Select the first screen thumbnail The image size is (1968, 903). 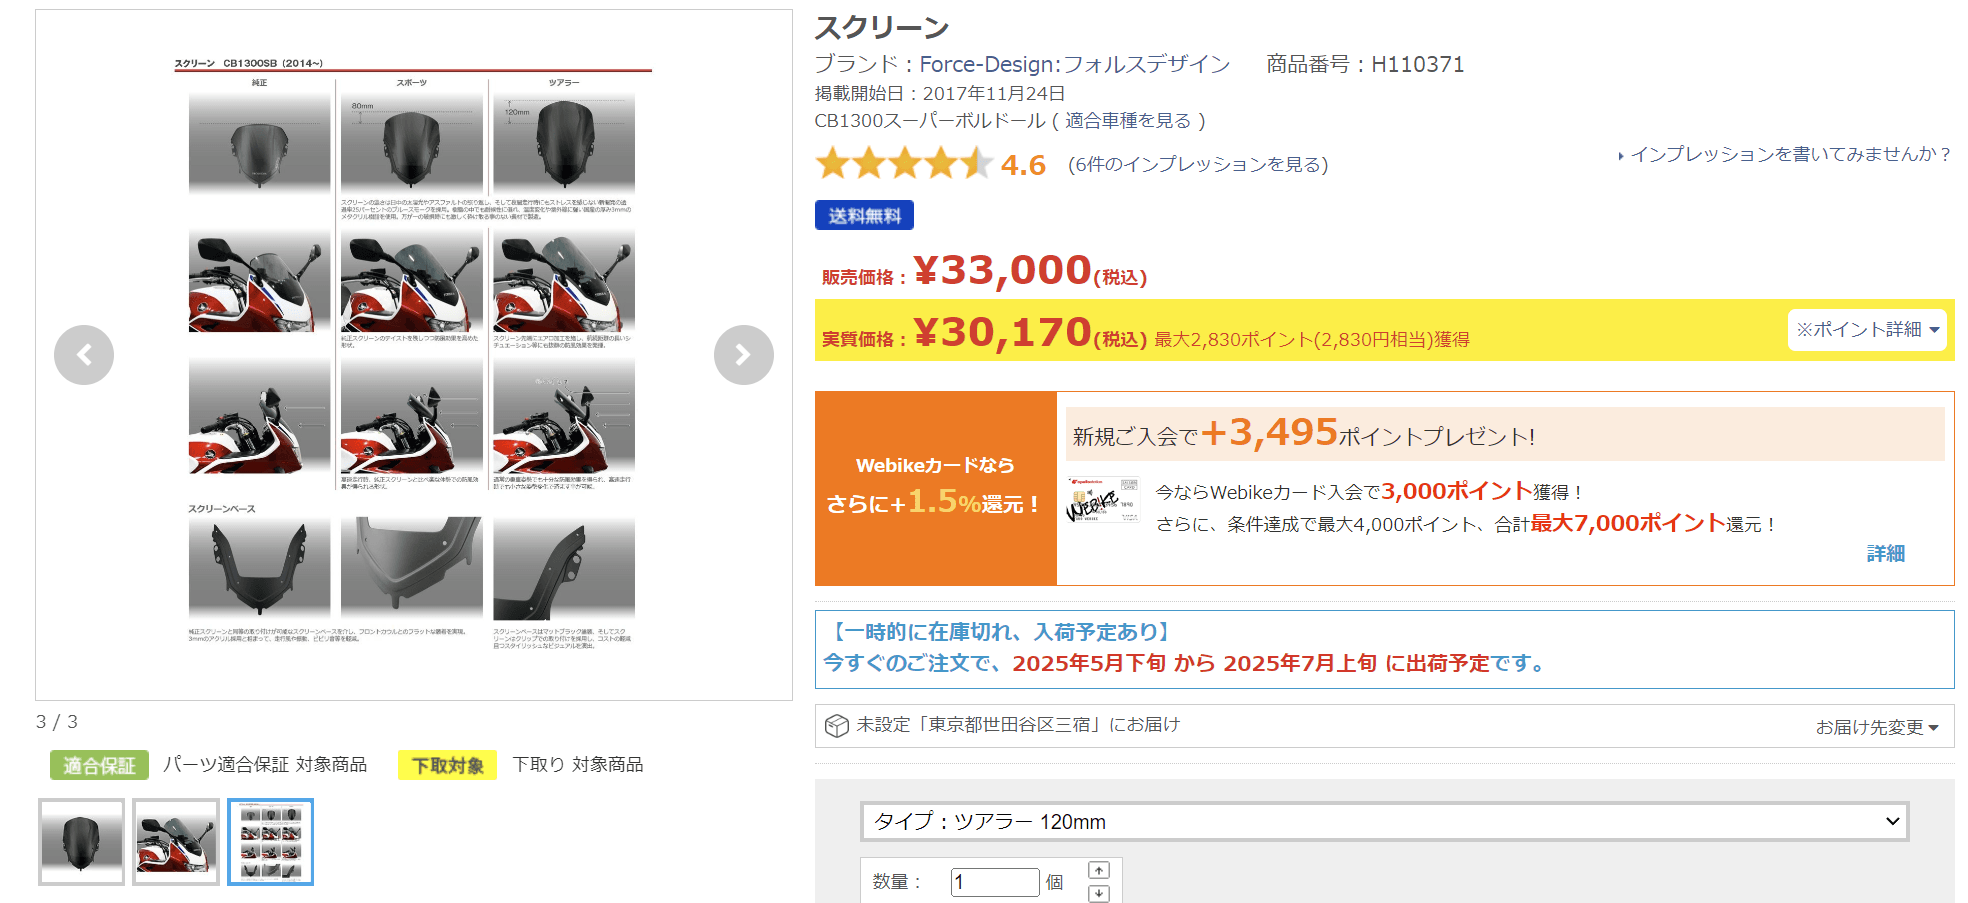(x=82, y=842)
